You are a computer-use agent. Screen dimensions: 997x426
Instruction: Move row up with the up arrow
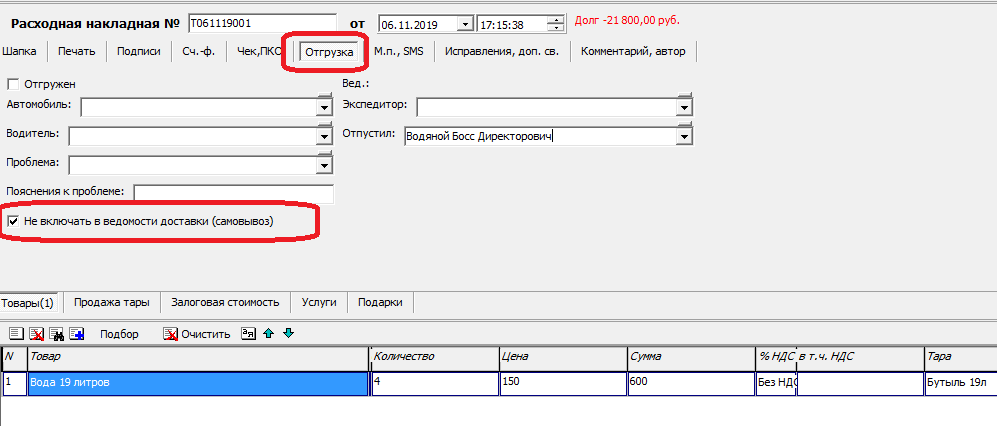point(268,334)
